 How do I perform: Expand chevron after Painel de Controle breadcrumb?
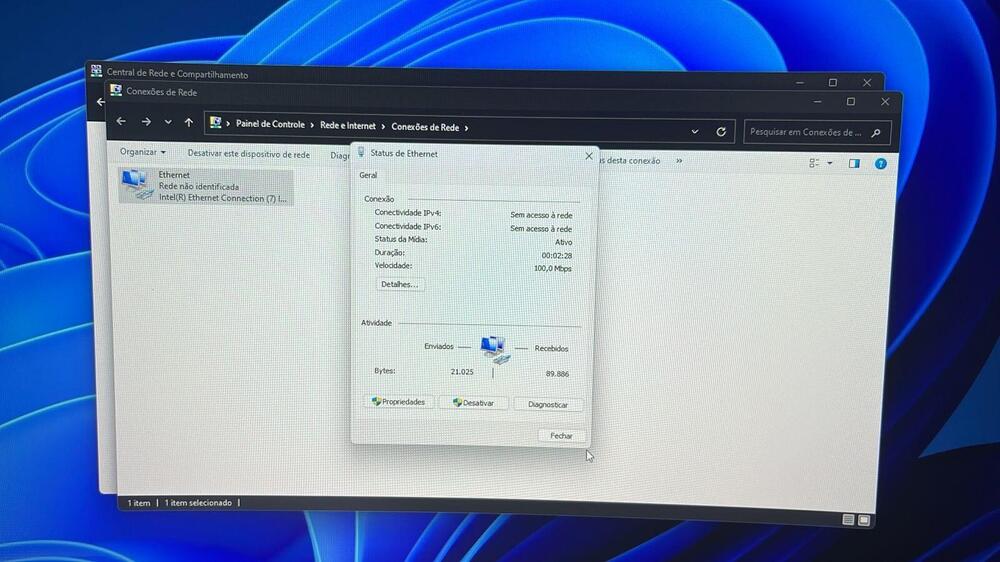312,126
